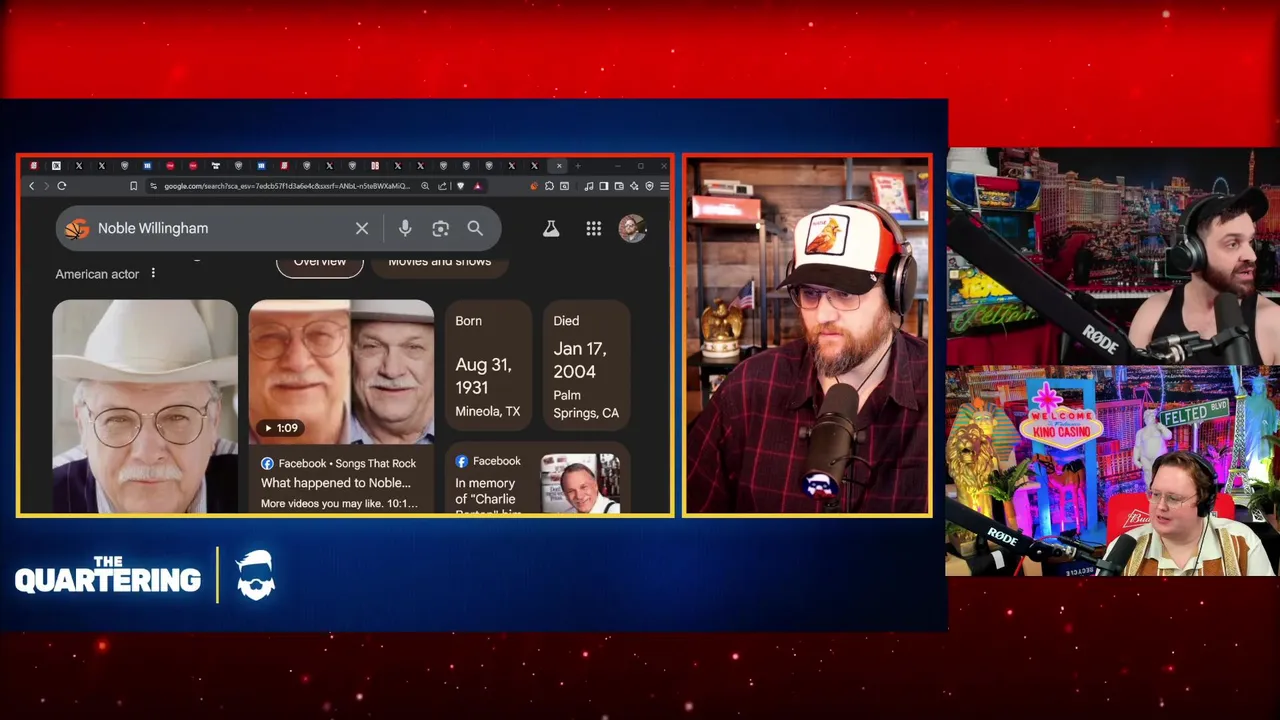
Task: Open the zoom magnifier in the address bar
Action: (425, 186)
